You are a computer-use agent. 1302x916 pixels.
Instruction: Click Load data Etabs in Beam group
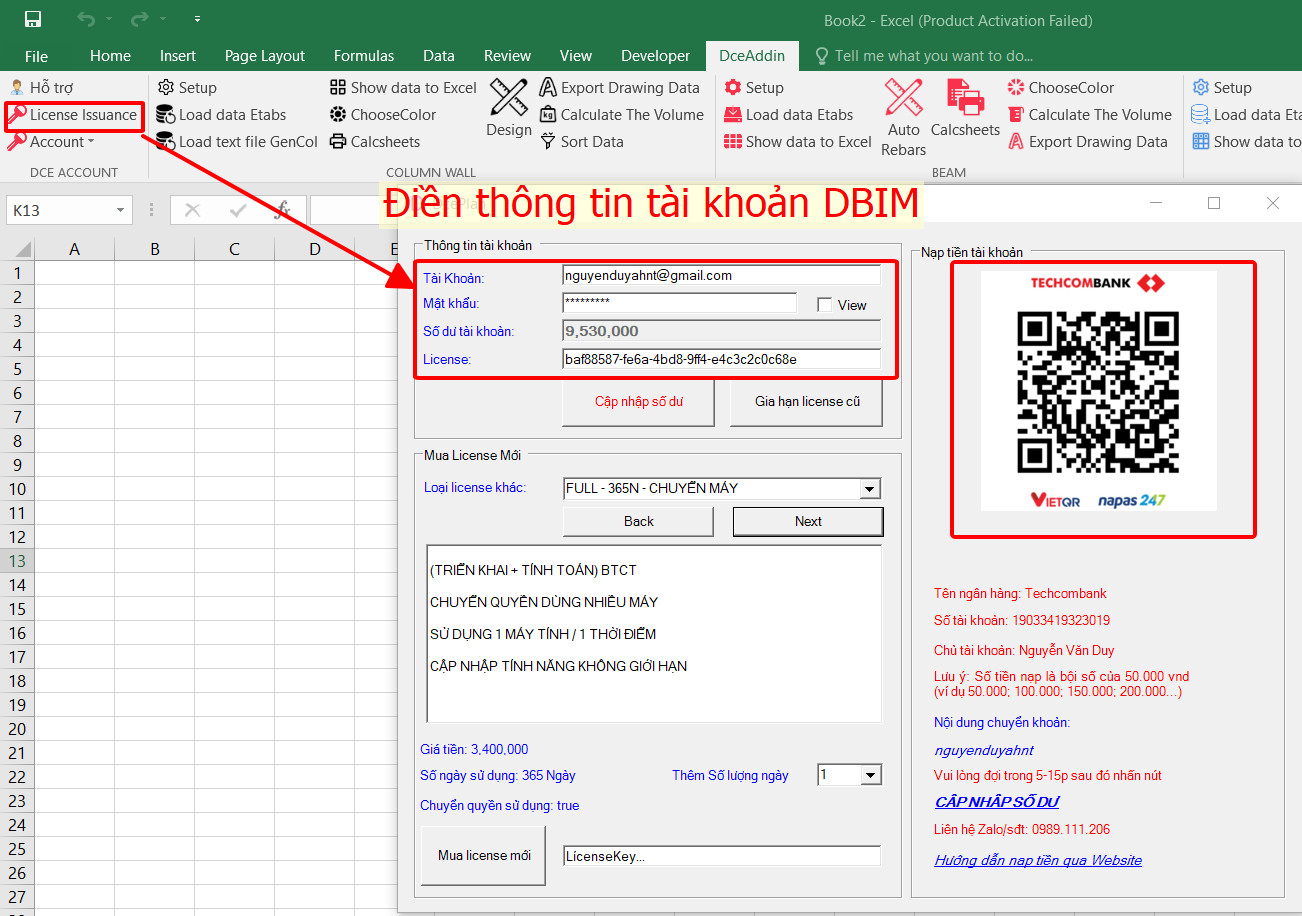click(x=789, y=115)
